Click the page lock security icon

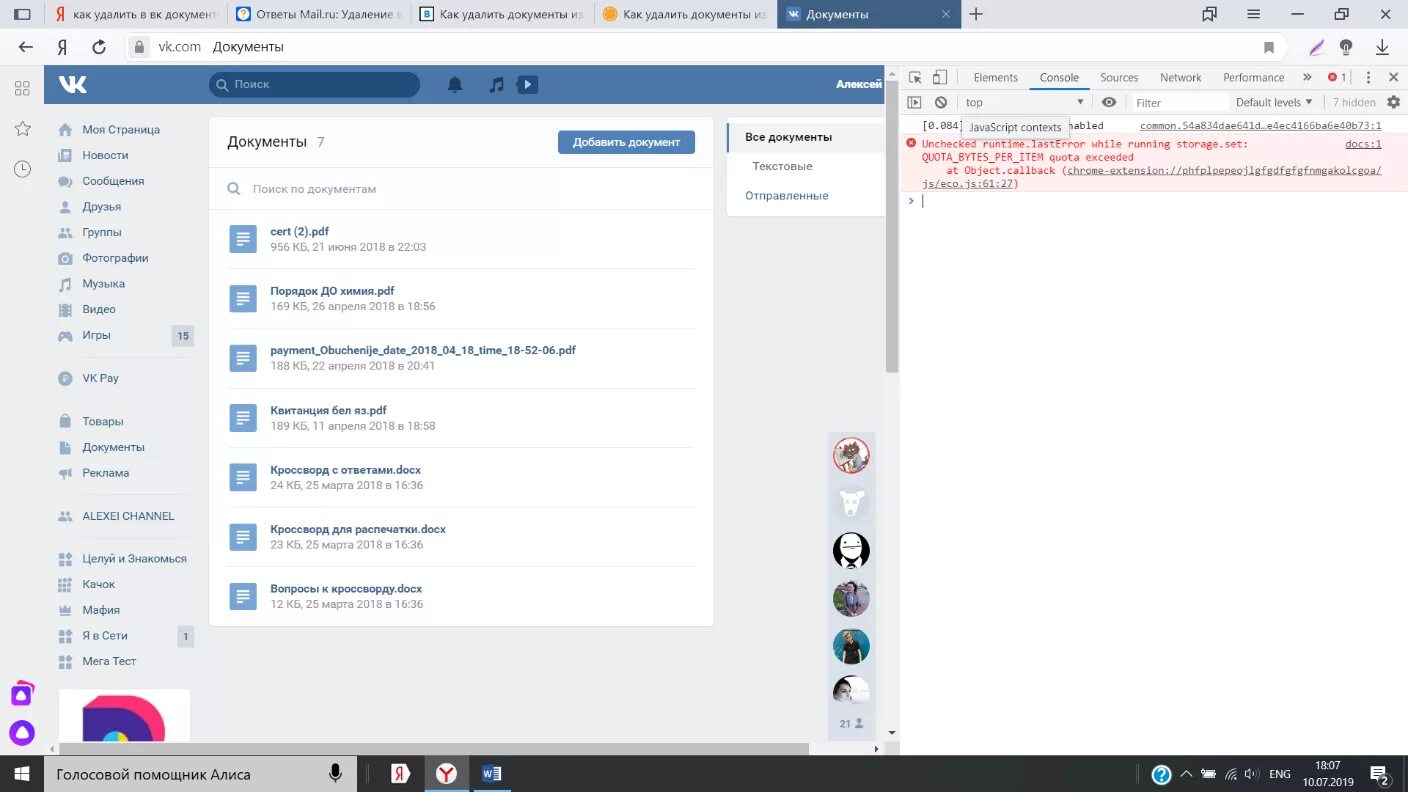(x=140, y=47)
